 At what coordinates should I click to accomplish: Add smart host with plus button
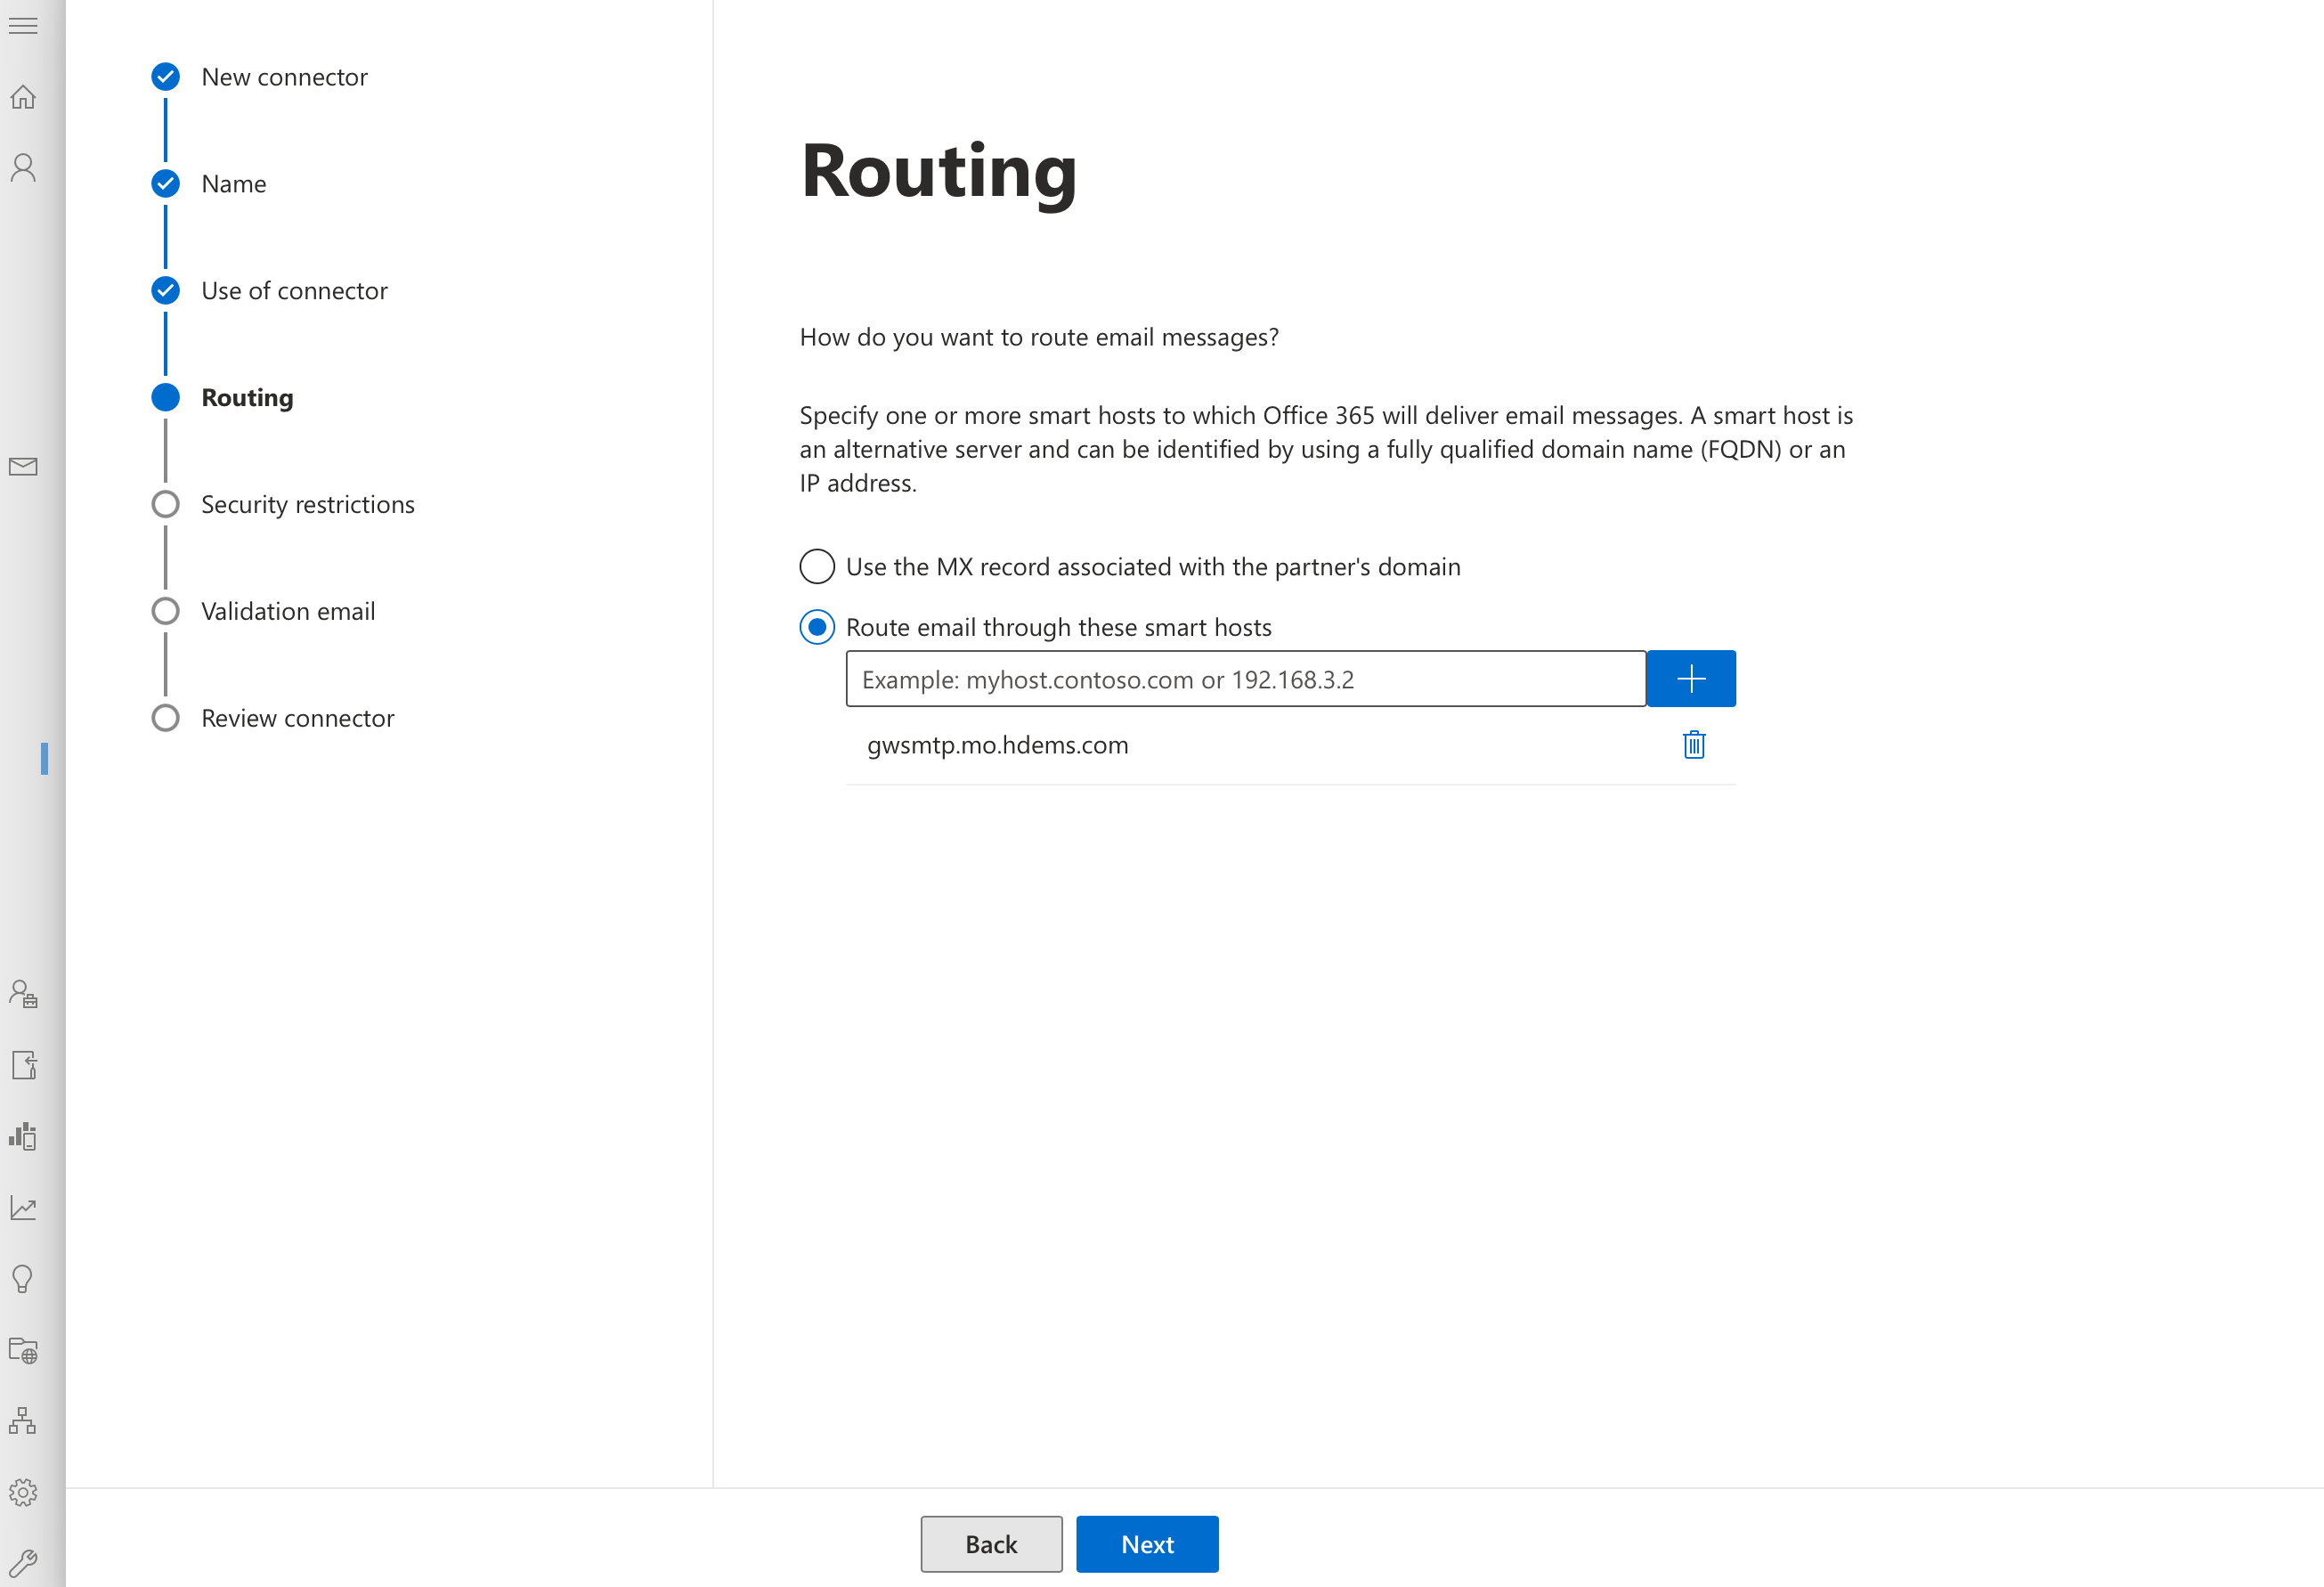point(1691,679)
